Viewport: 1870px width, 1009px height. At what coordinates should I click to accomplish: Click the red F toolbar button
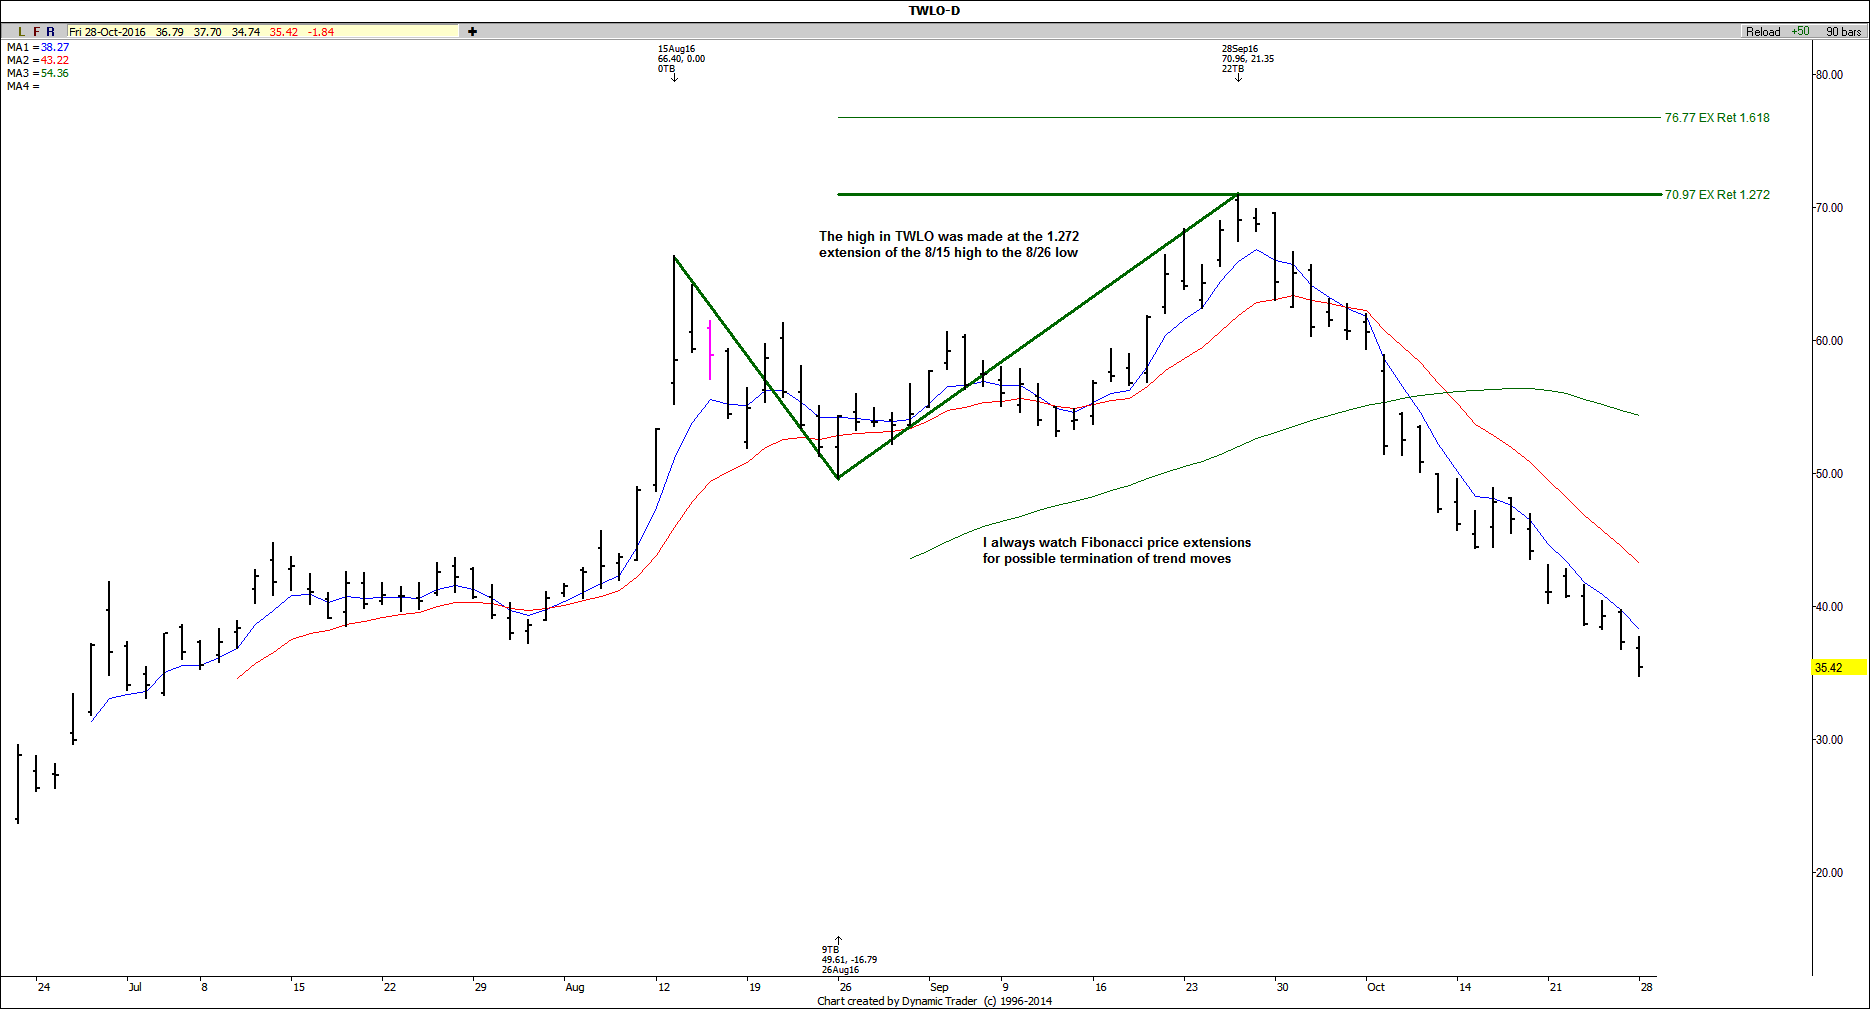(36, 32)
